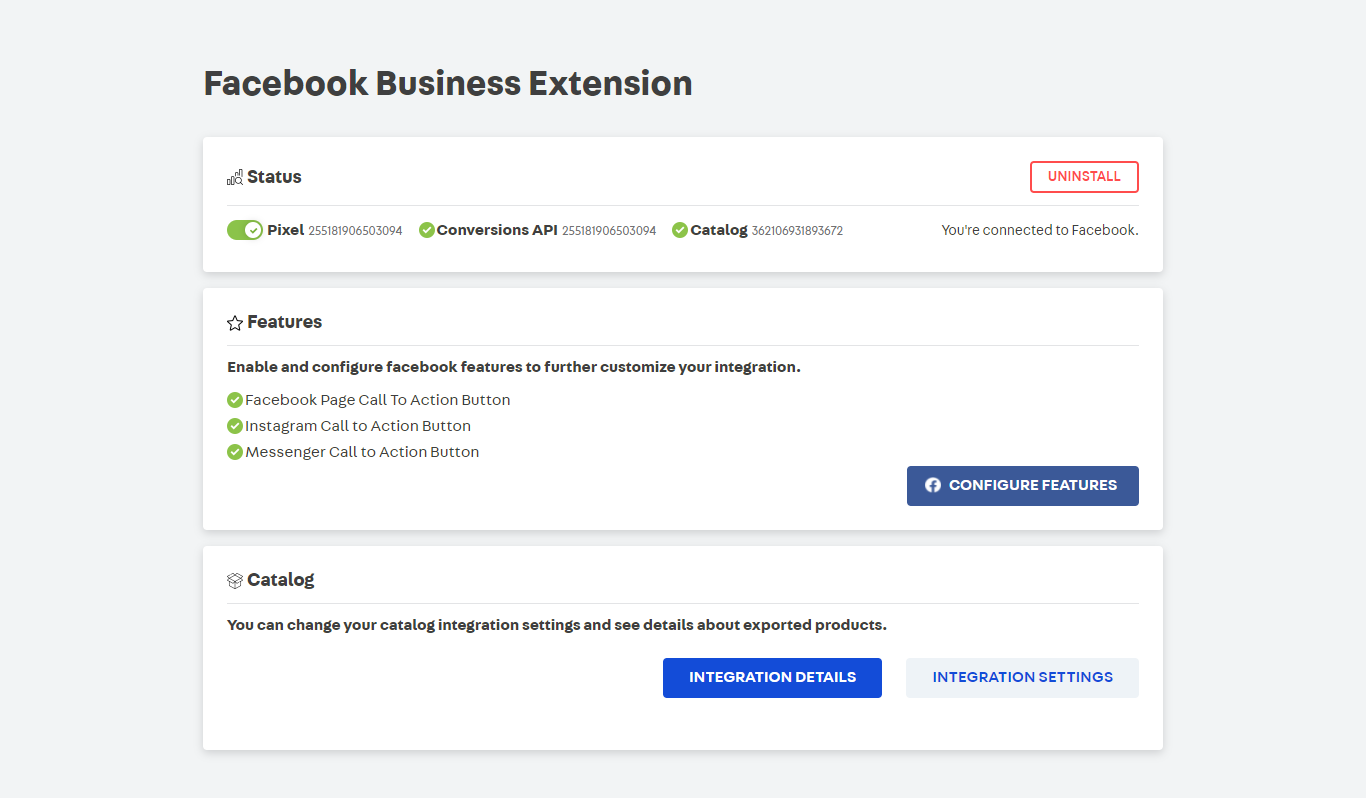The height and width of the screenshot is (798, 1366).
Task: Click Facebook logo inside Configure Features button
Action: tap(933, 485)
